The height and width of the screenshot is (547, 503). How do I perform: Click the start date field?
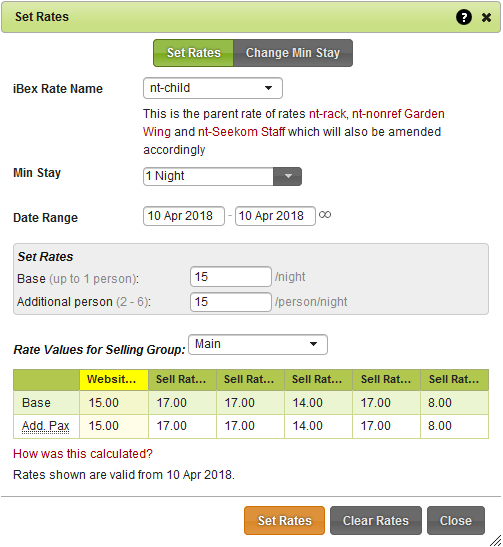pos(184,216)
